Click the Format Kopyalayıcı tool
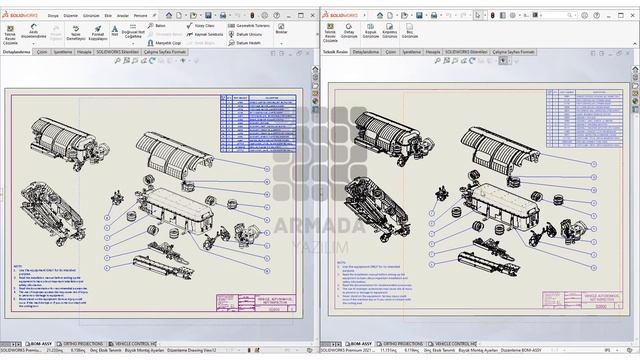The image size is (640, 360). click(x=98, y=33)
